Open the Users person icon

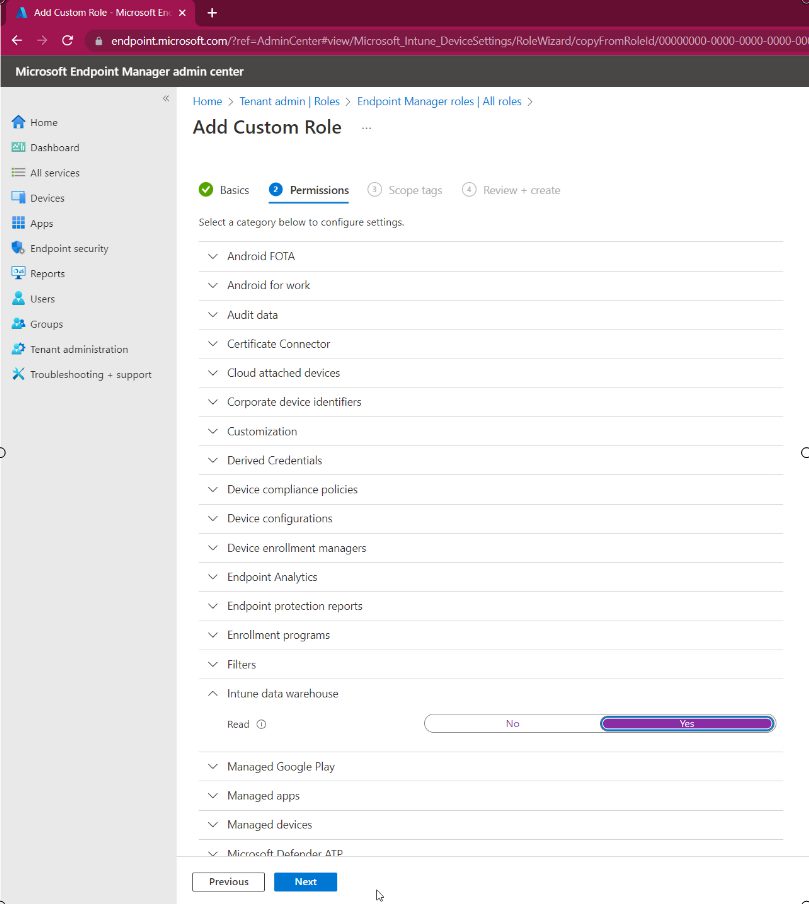18,299
